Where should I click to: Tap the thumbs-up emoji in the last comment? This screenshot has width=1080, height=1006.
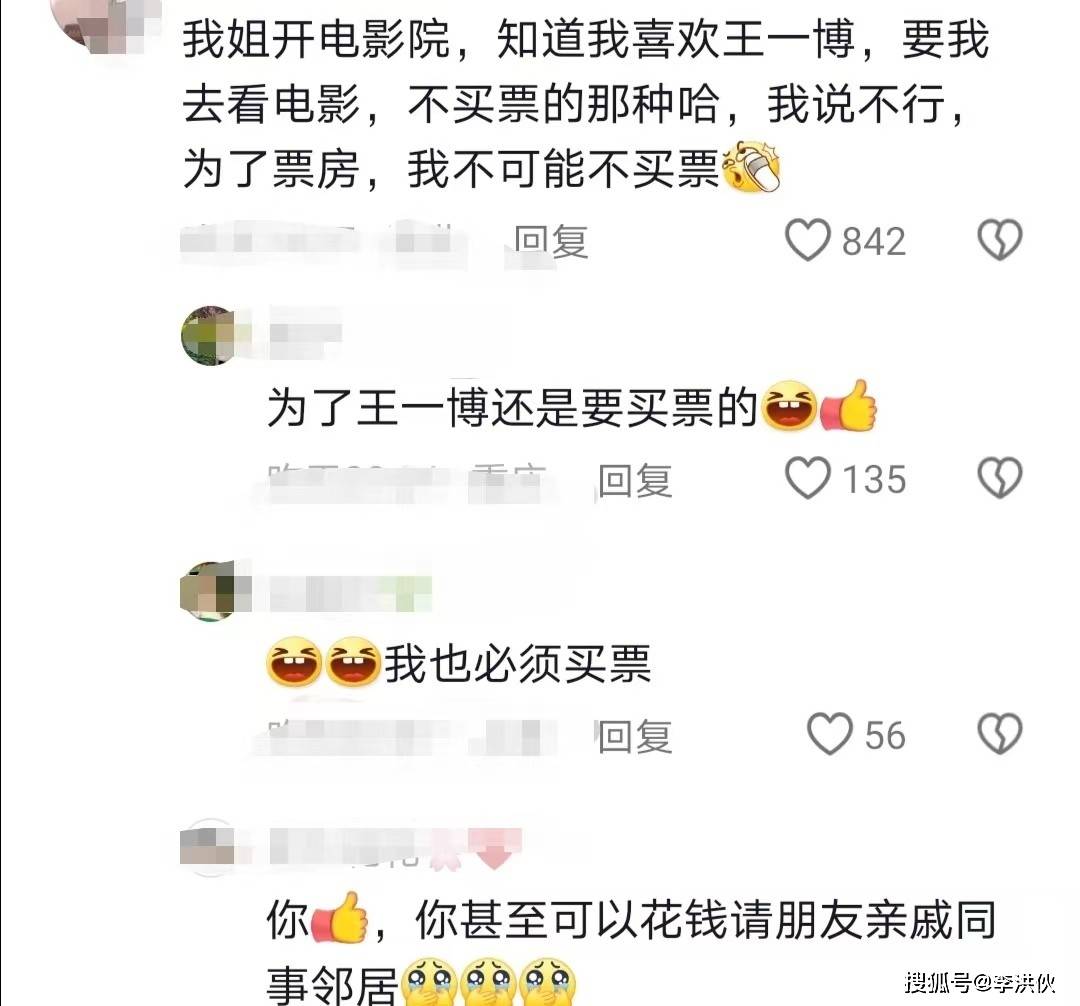click(x=339, y=917)
